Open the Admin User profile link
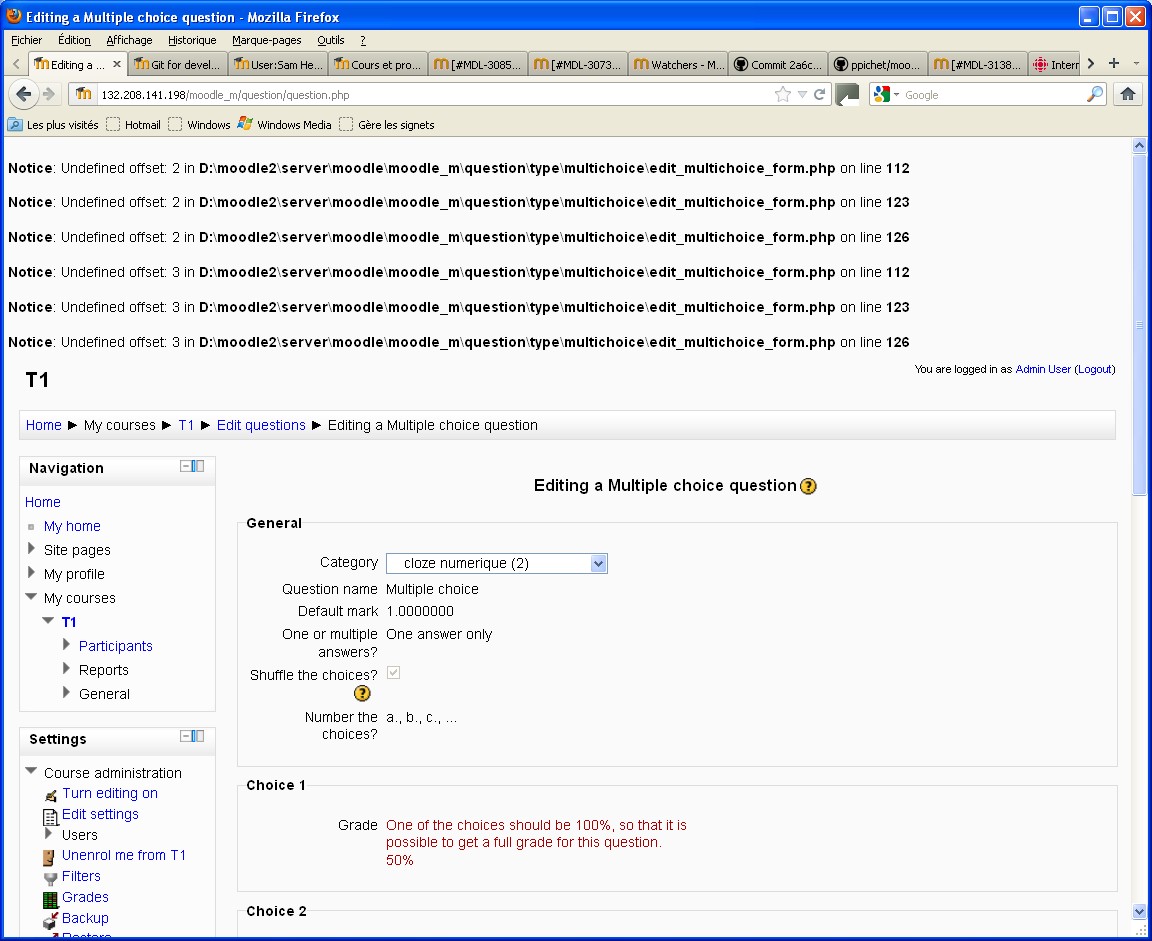The height and width of the screenshot is (941, 1152). [1043, 369]
